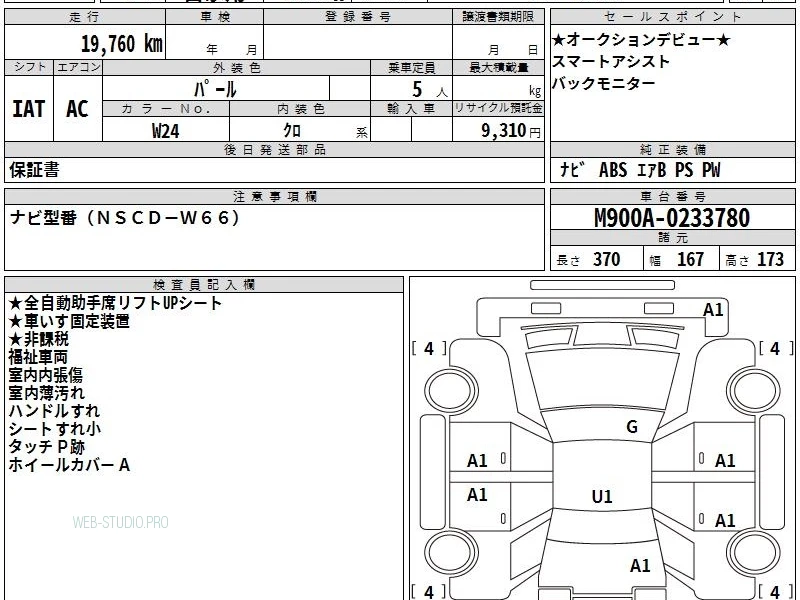Click A1 on left front door
Viewport: 800px width, 600px height.
478,461
